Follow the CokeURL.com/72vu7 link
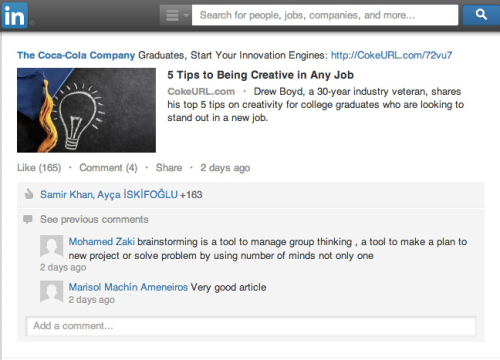Screen dimensions: 500x360 point(391,55)
